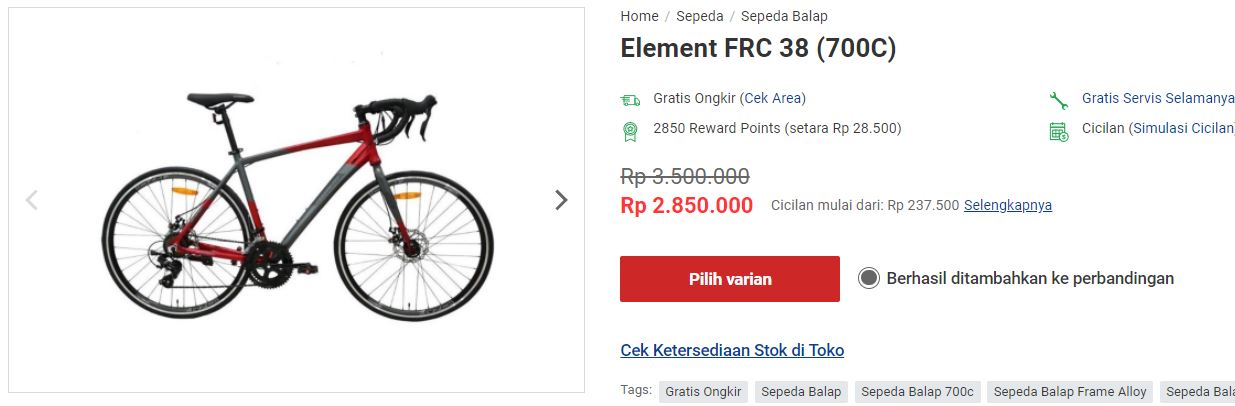Click the Sepeda Balap Frame Alloy tag
1235x406 pixels.
coord(1070,392)
